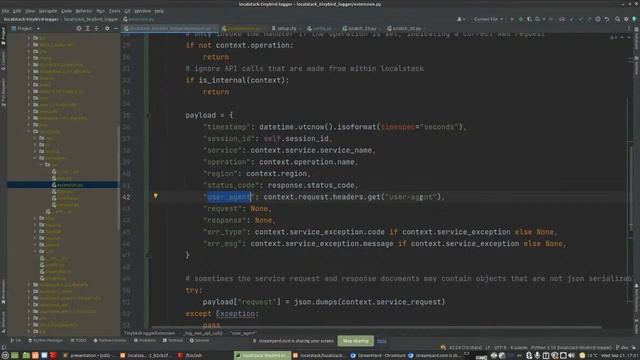
Task: Click the yellow intention bulb at line 42
Action: pyautogui.click(x=156, y=196)
